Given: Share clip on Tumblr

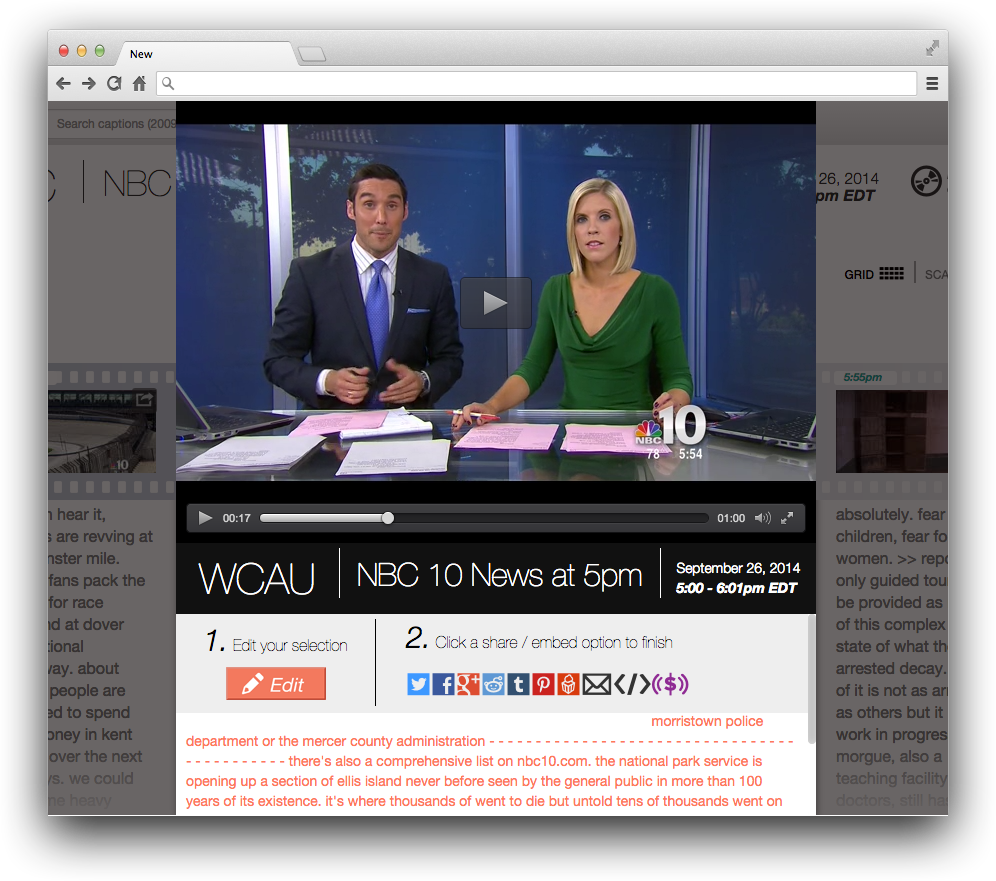Looking at the screenshot, I should [518, 684].
